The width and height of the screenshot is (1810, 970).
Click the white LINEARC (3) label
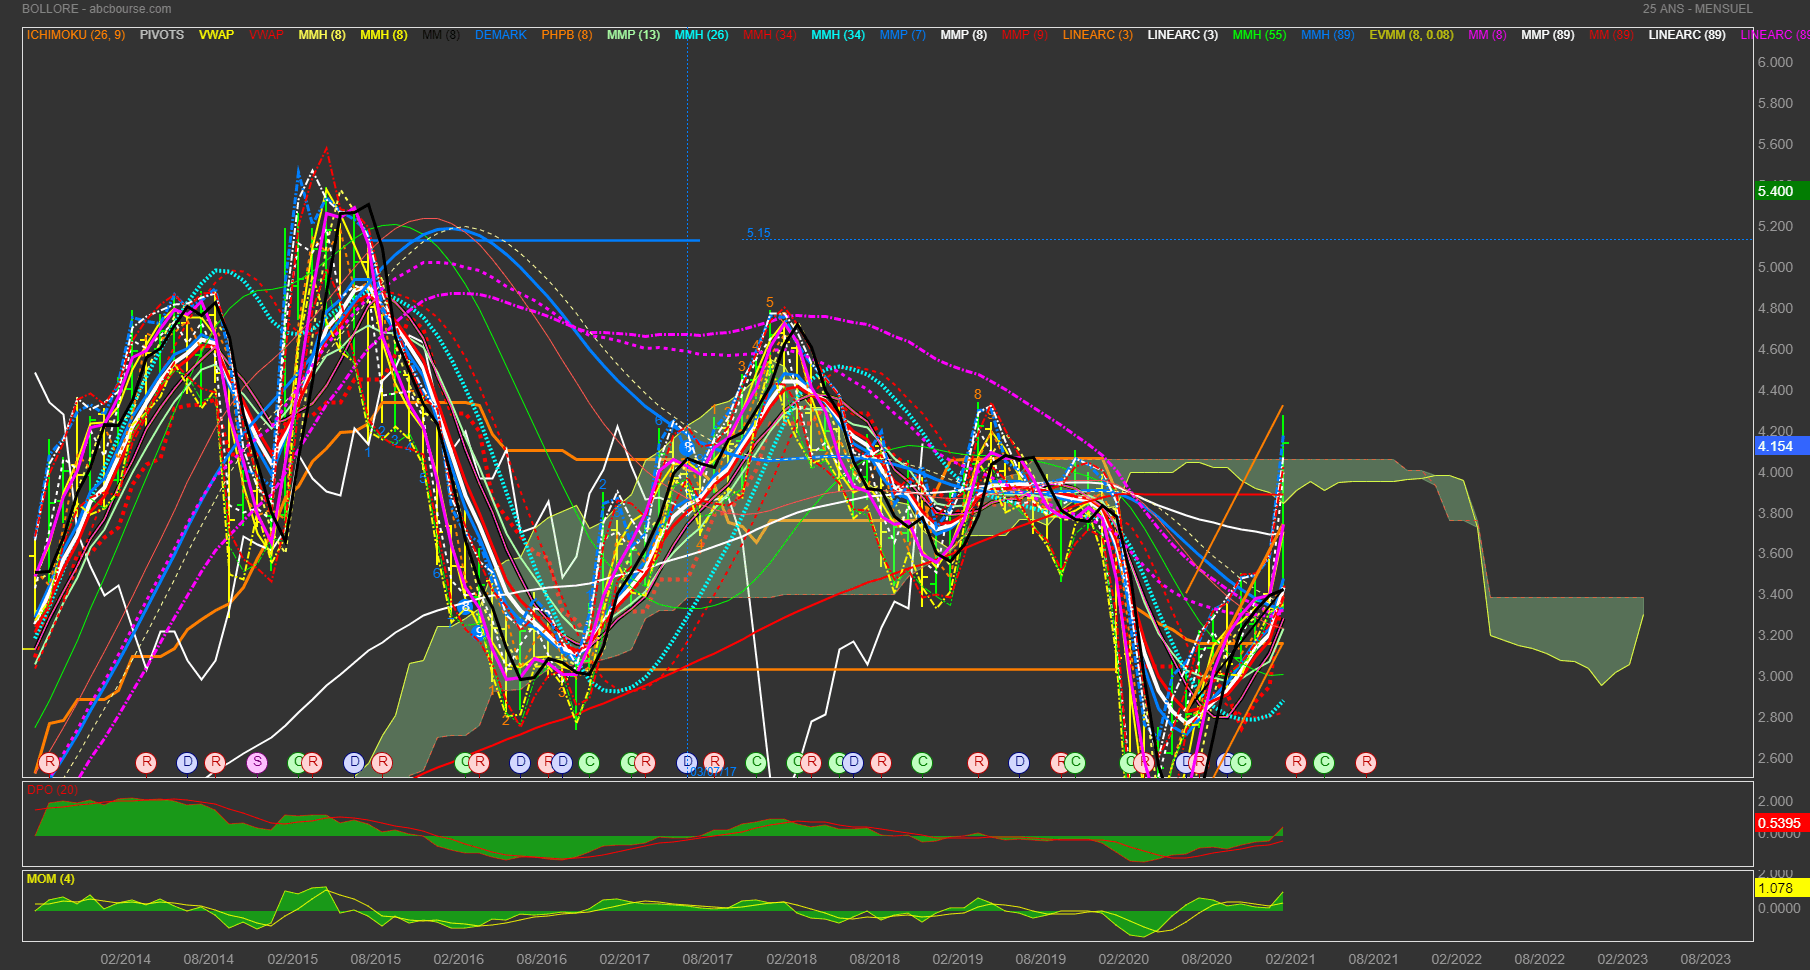click(1183, 35)
